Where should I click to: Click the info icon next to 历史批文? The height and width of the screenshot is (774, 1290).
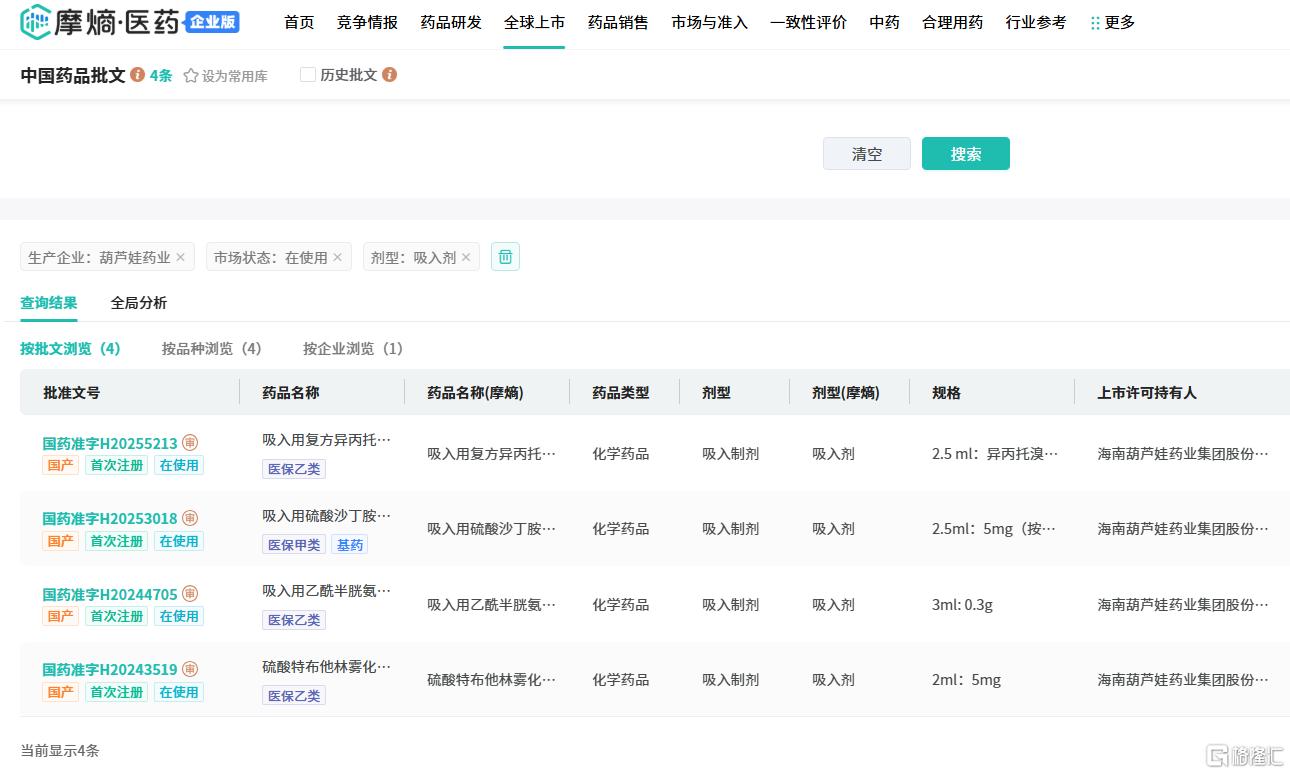click(x=390, y=75)
